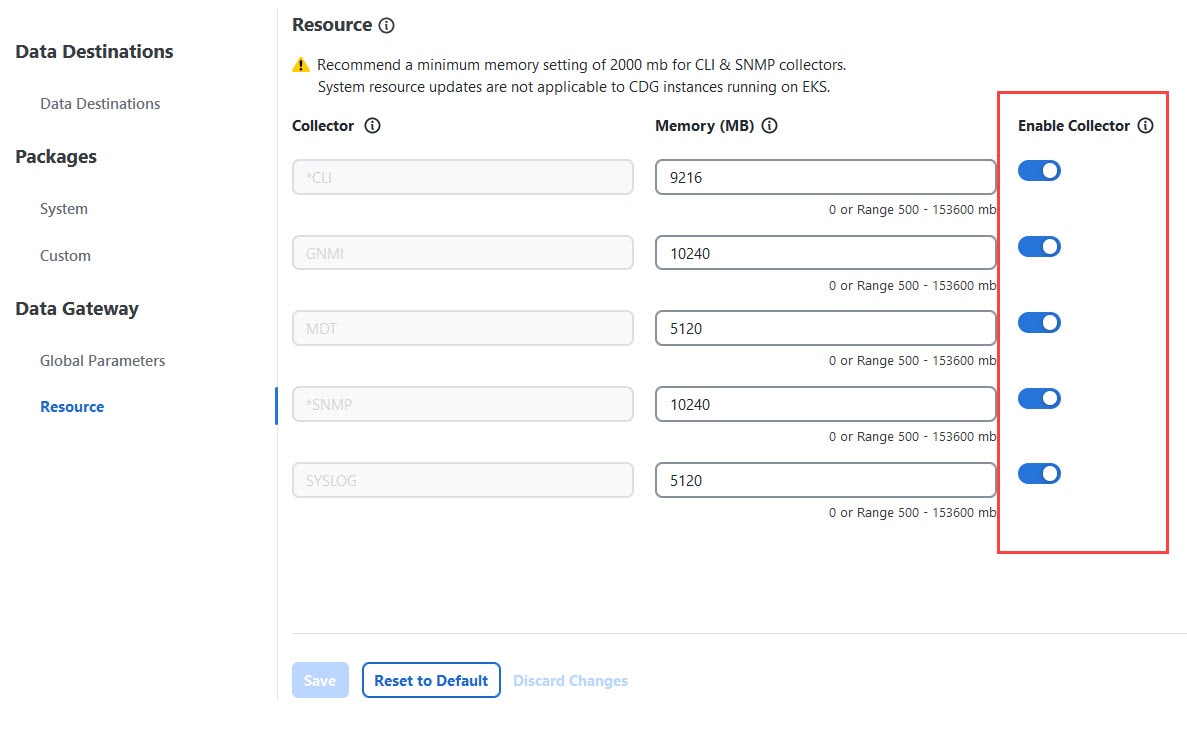
Task: Click info icon beside Memory (MB) header
Action: [770, 126]
